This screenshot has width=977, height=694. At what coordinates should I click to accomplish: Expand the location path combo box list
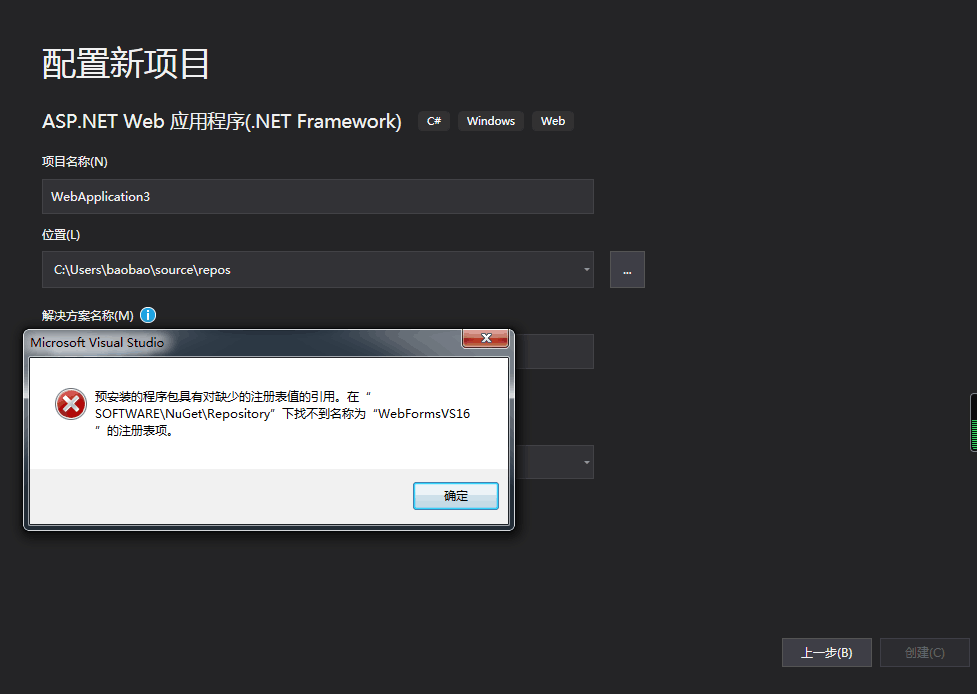(x=586, y=269)
